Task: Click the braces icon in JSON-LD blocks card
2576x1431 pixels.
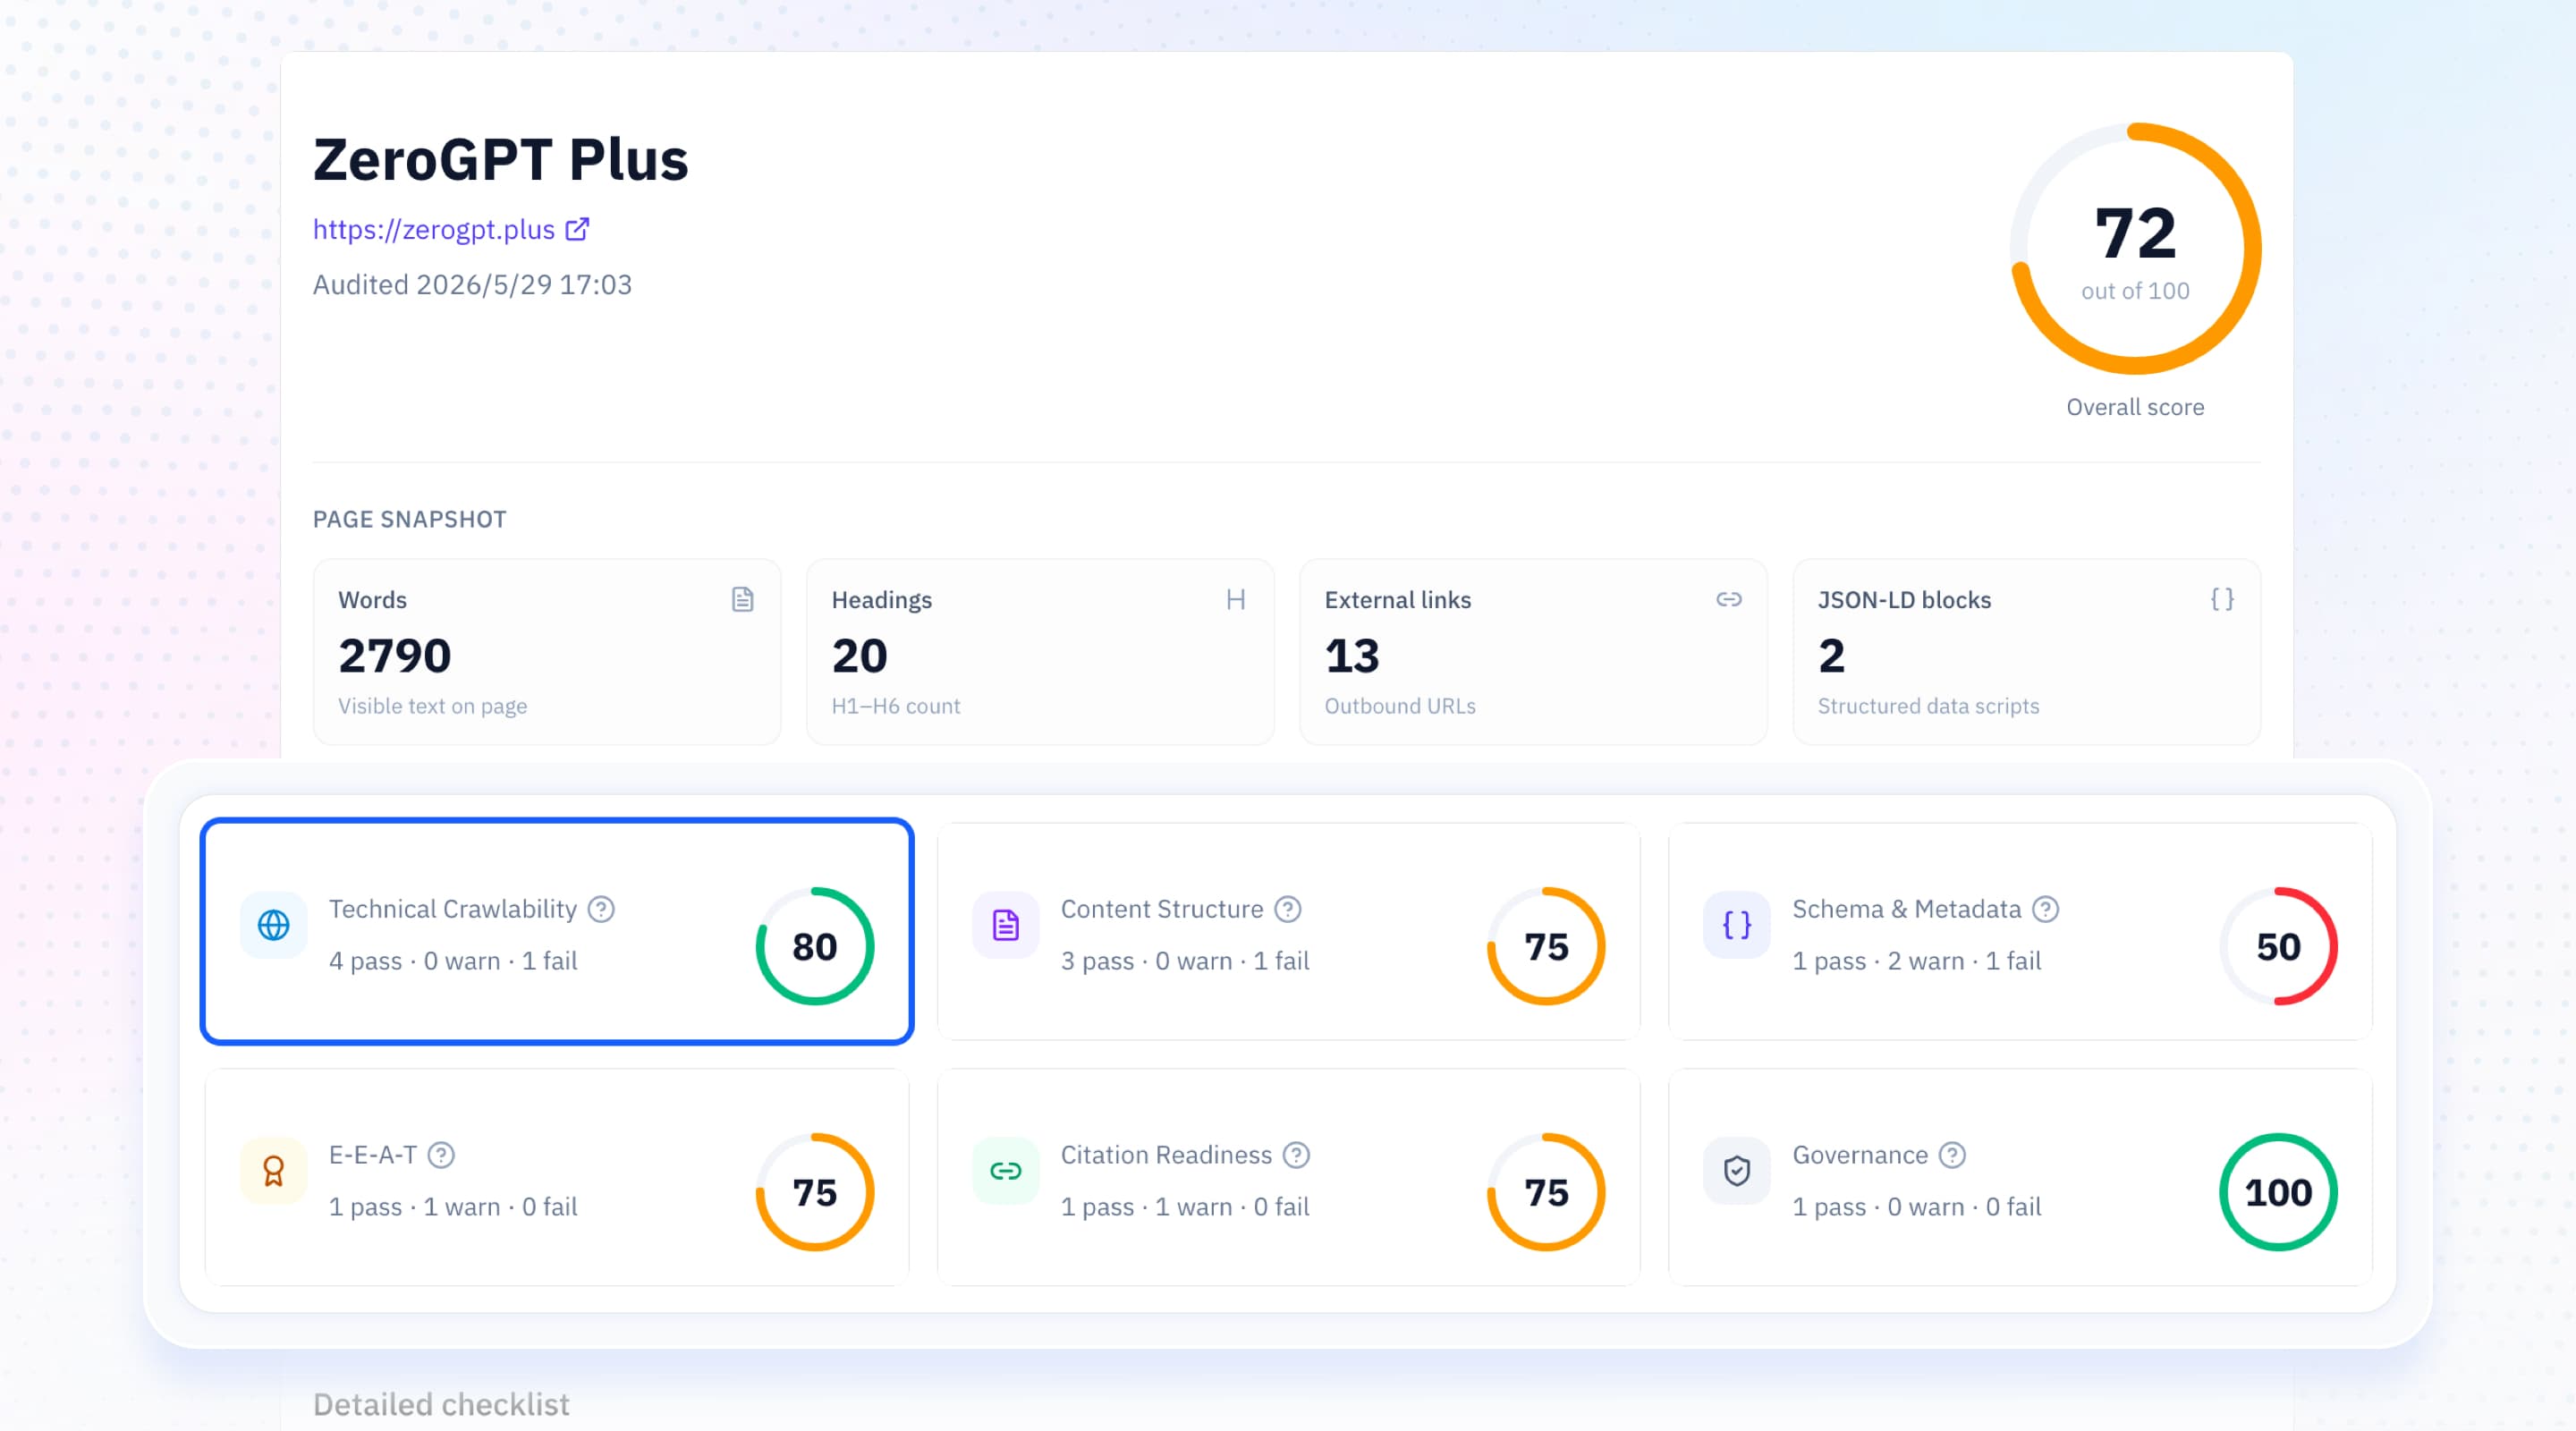Action: 2222,599
